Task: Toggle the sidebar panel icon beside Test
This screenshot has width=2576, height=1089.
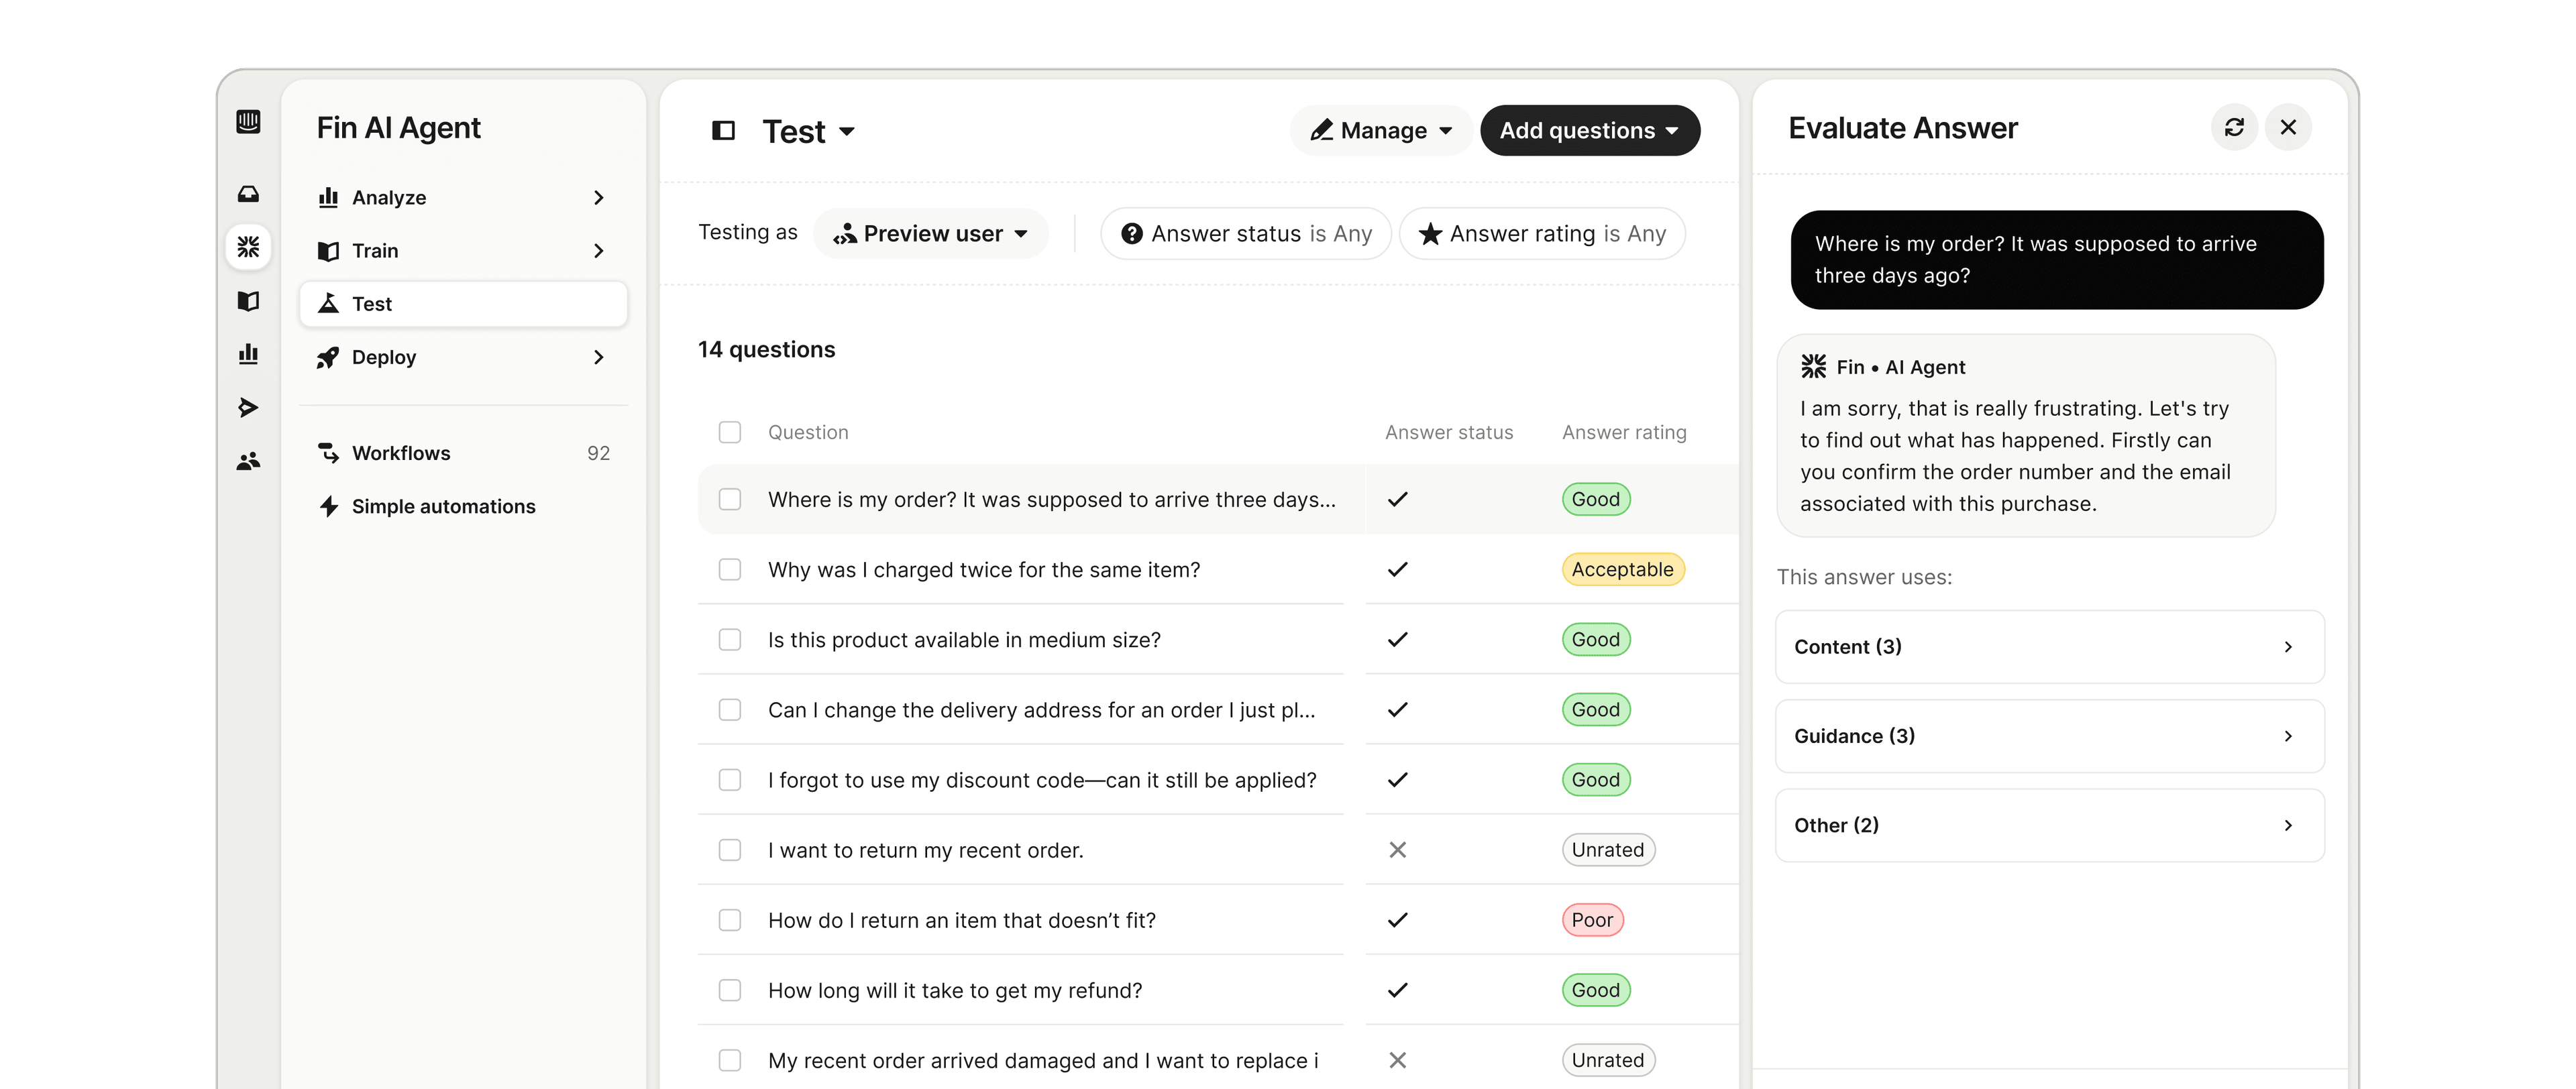Action: click(723, 131)
